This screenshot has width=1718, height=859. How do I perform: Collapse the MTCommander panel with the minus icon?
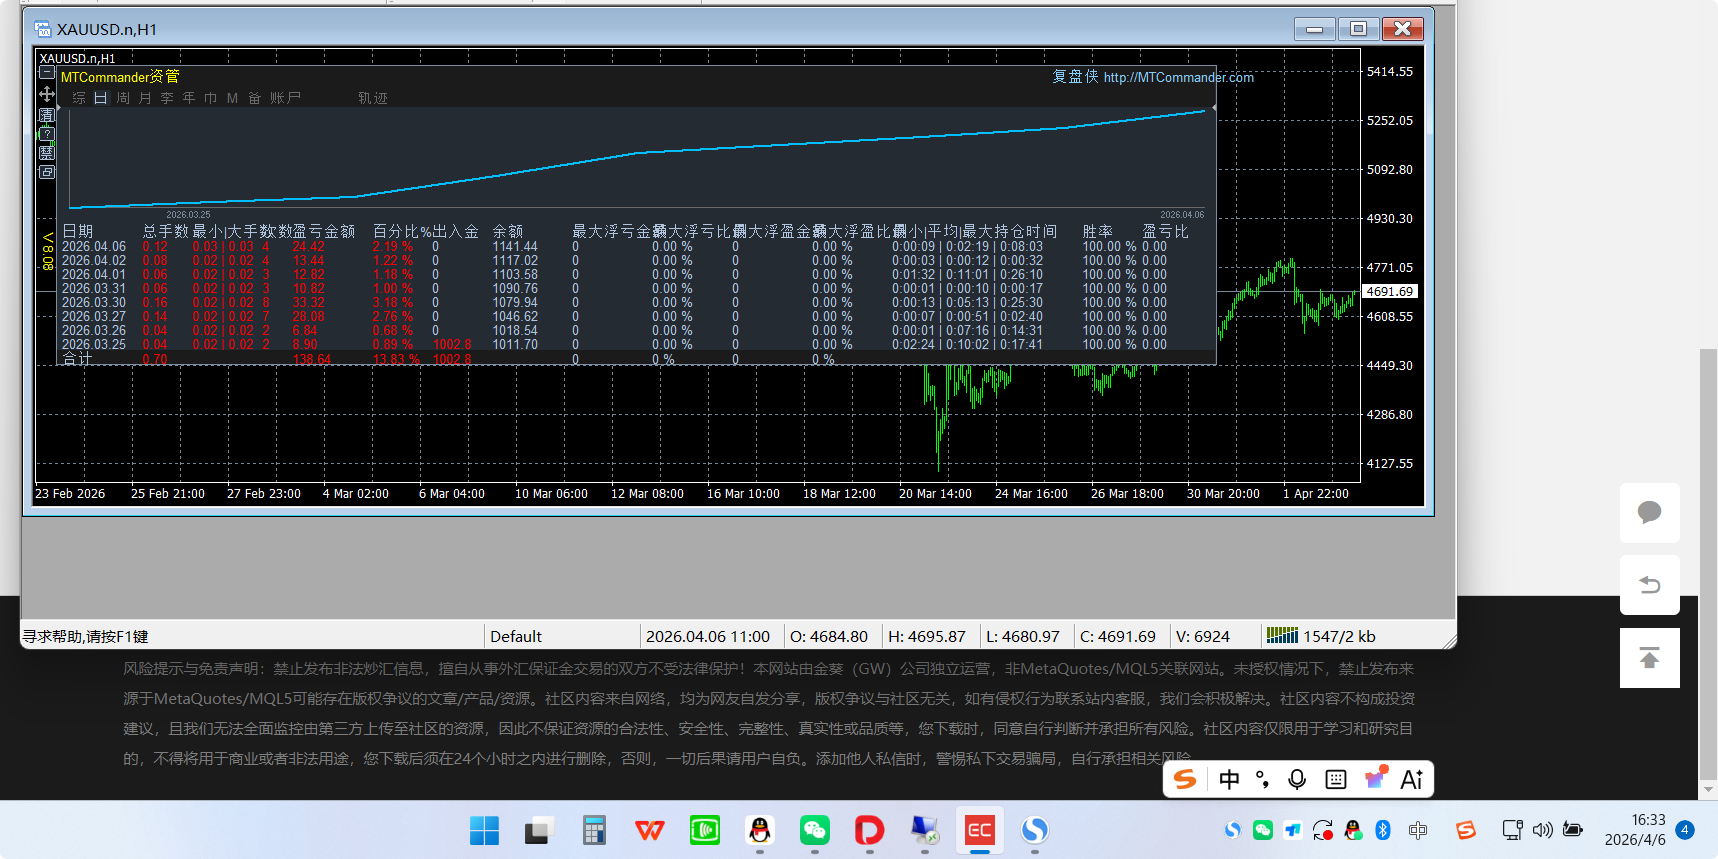(x=47, y=73)
